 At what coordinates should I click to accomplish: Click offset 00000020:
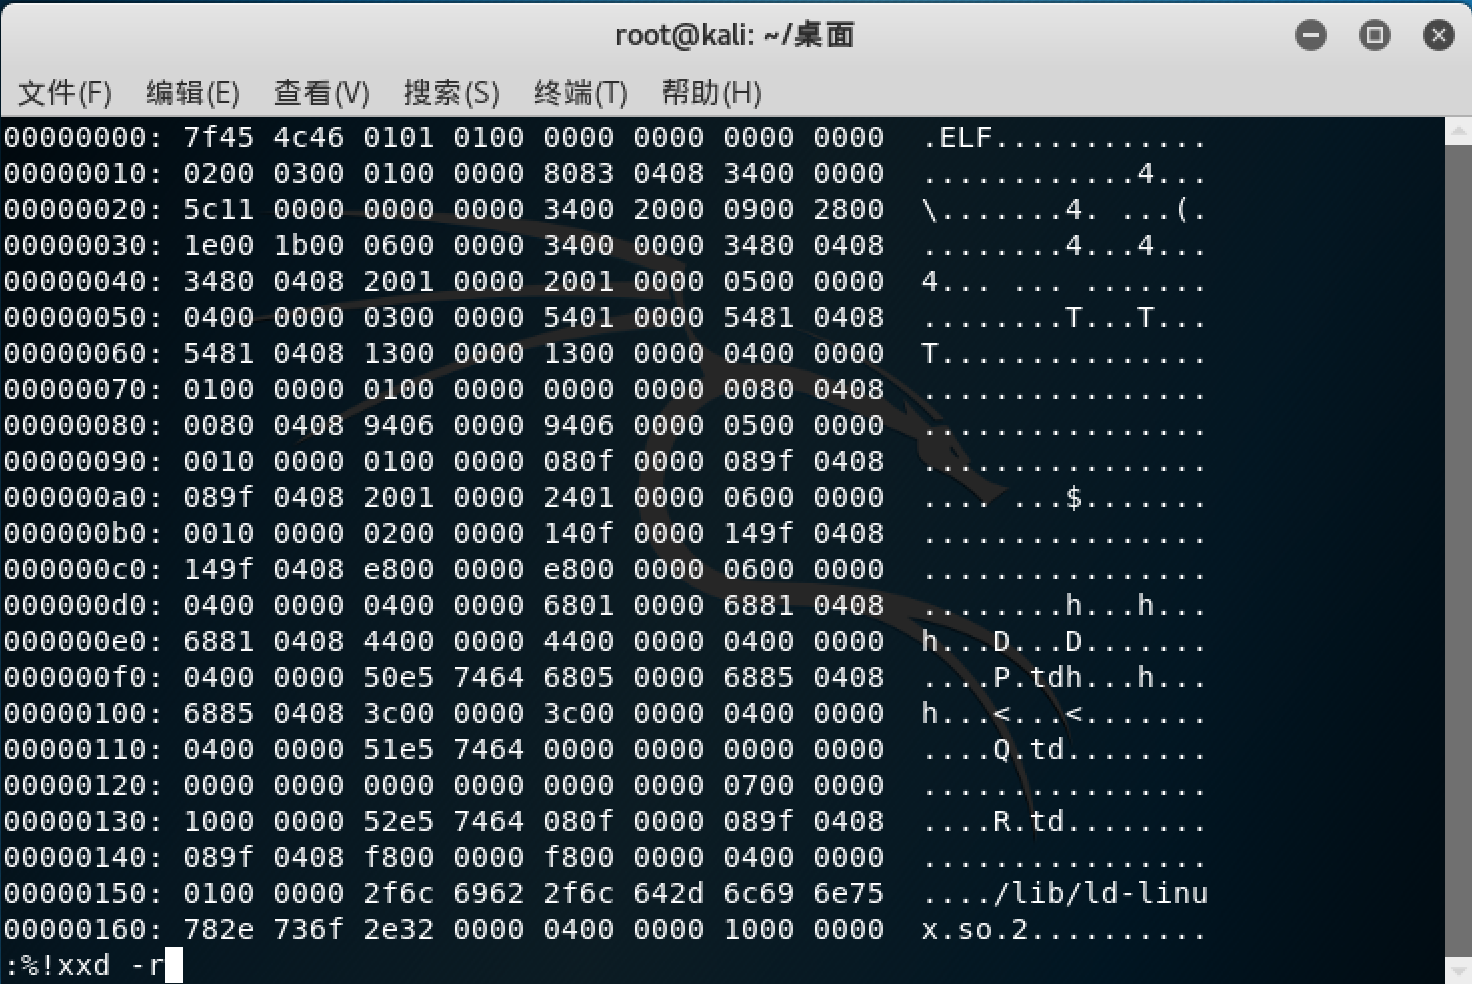point(83,209)
